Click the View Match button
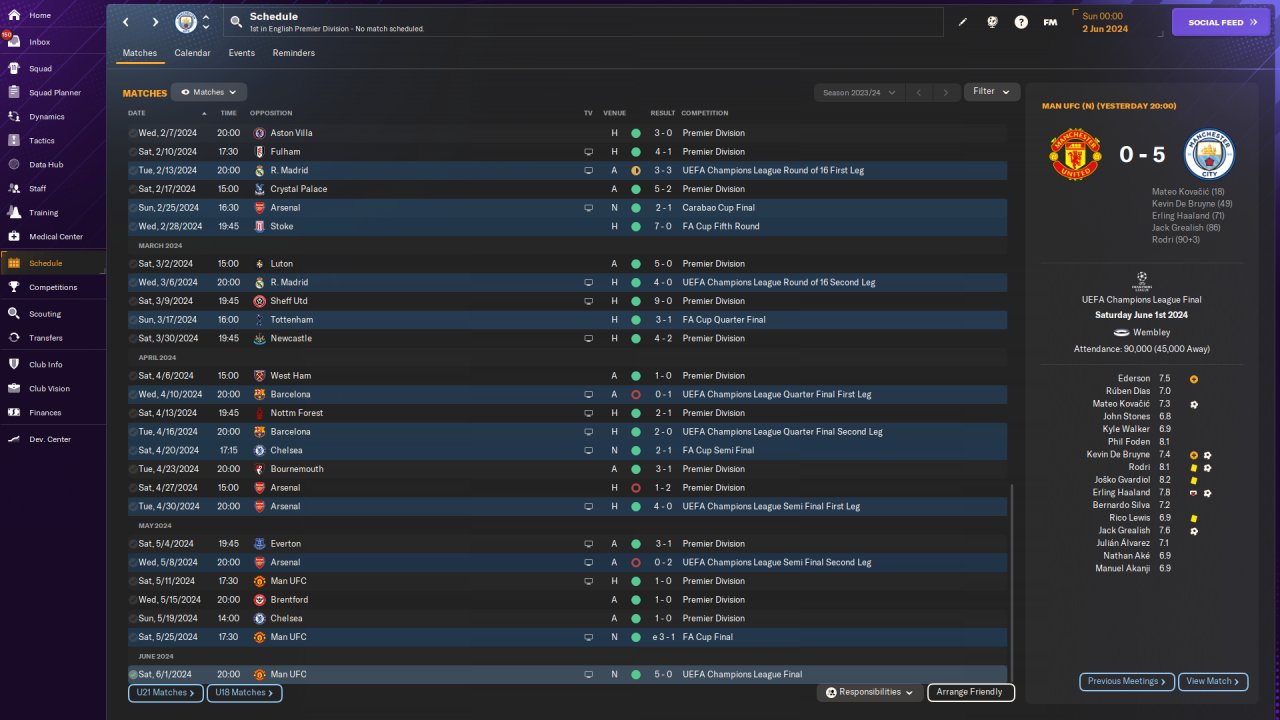 pos(1213,681)
